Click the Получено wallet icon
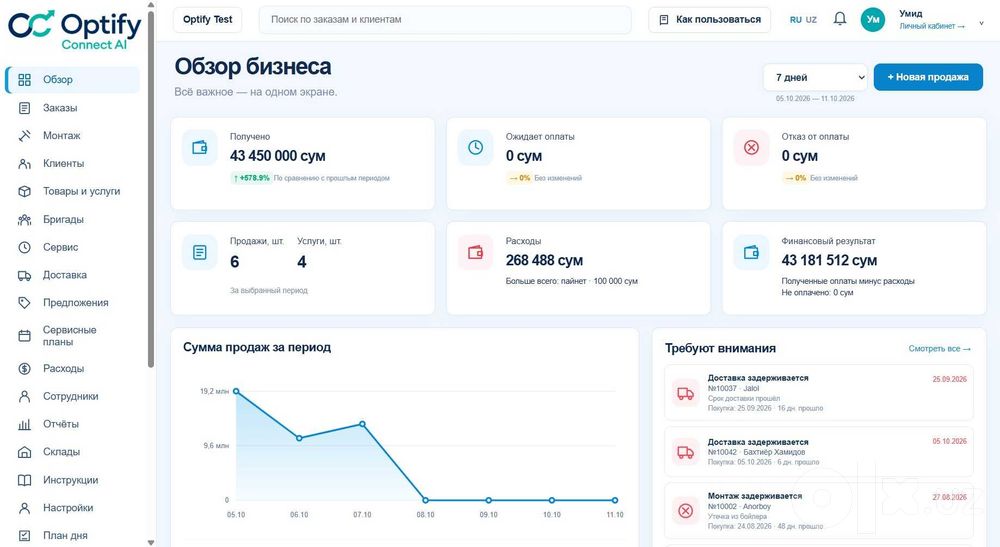The image size is (1000, 547). coord(200,148)
